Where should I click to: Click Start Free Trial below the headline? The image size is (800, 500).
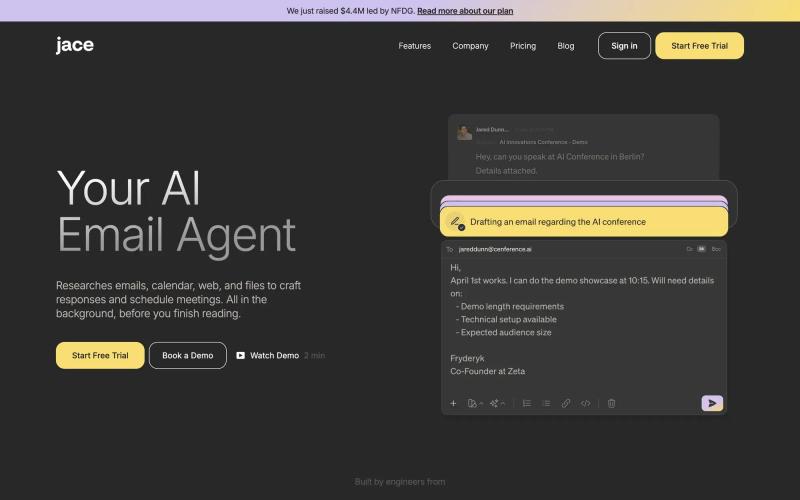(100, 356)
